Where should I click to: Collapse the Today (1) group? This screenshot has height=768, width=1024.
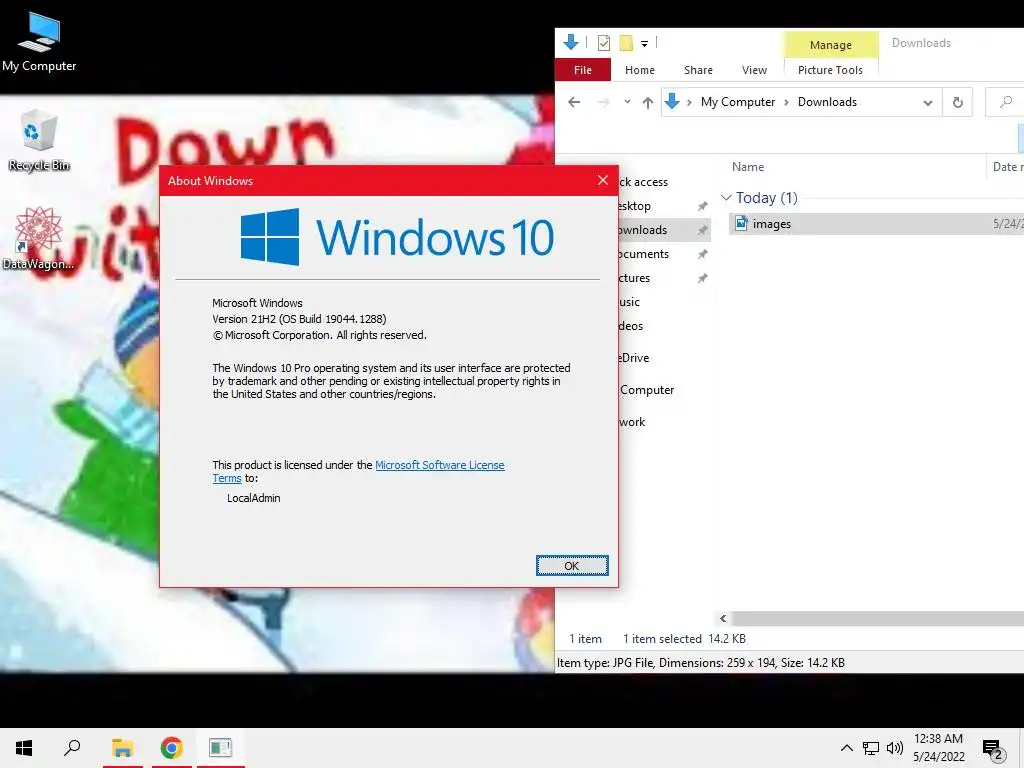[726, 198]
